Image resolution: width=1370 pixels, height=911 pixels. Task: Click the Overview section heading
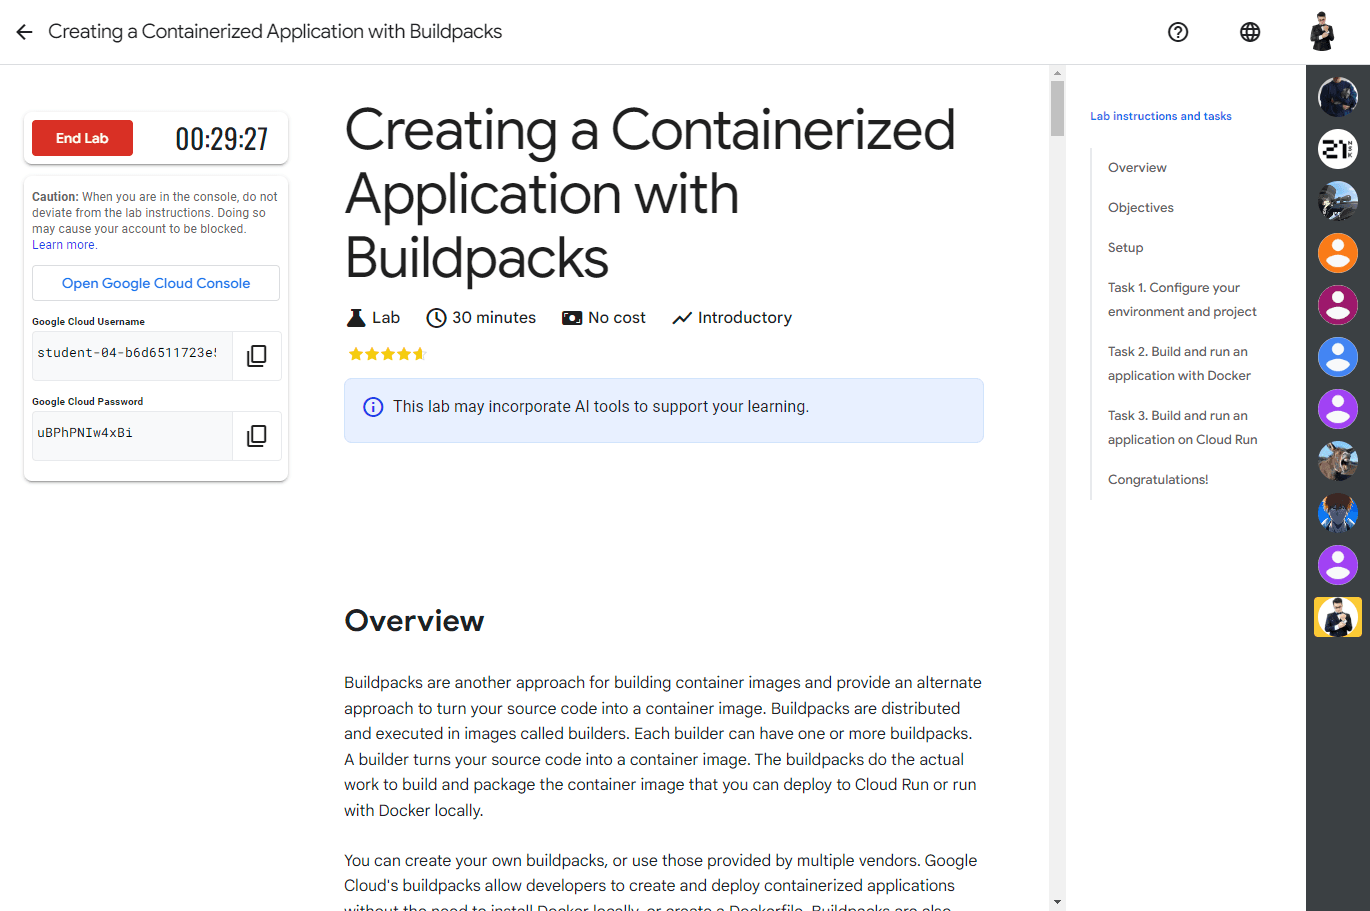pyautogui.click(x=414, y=621)
